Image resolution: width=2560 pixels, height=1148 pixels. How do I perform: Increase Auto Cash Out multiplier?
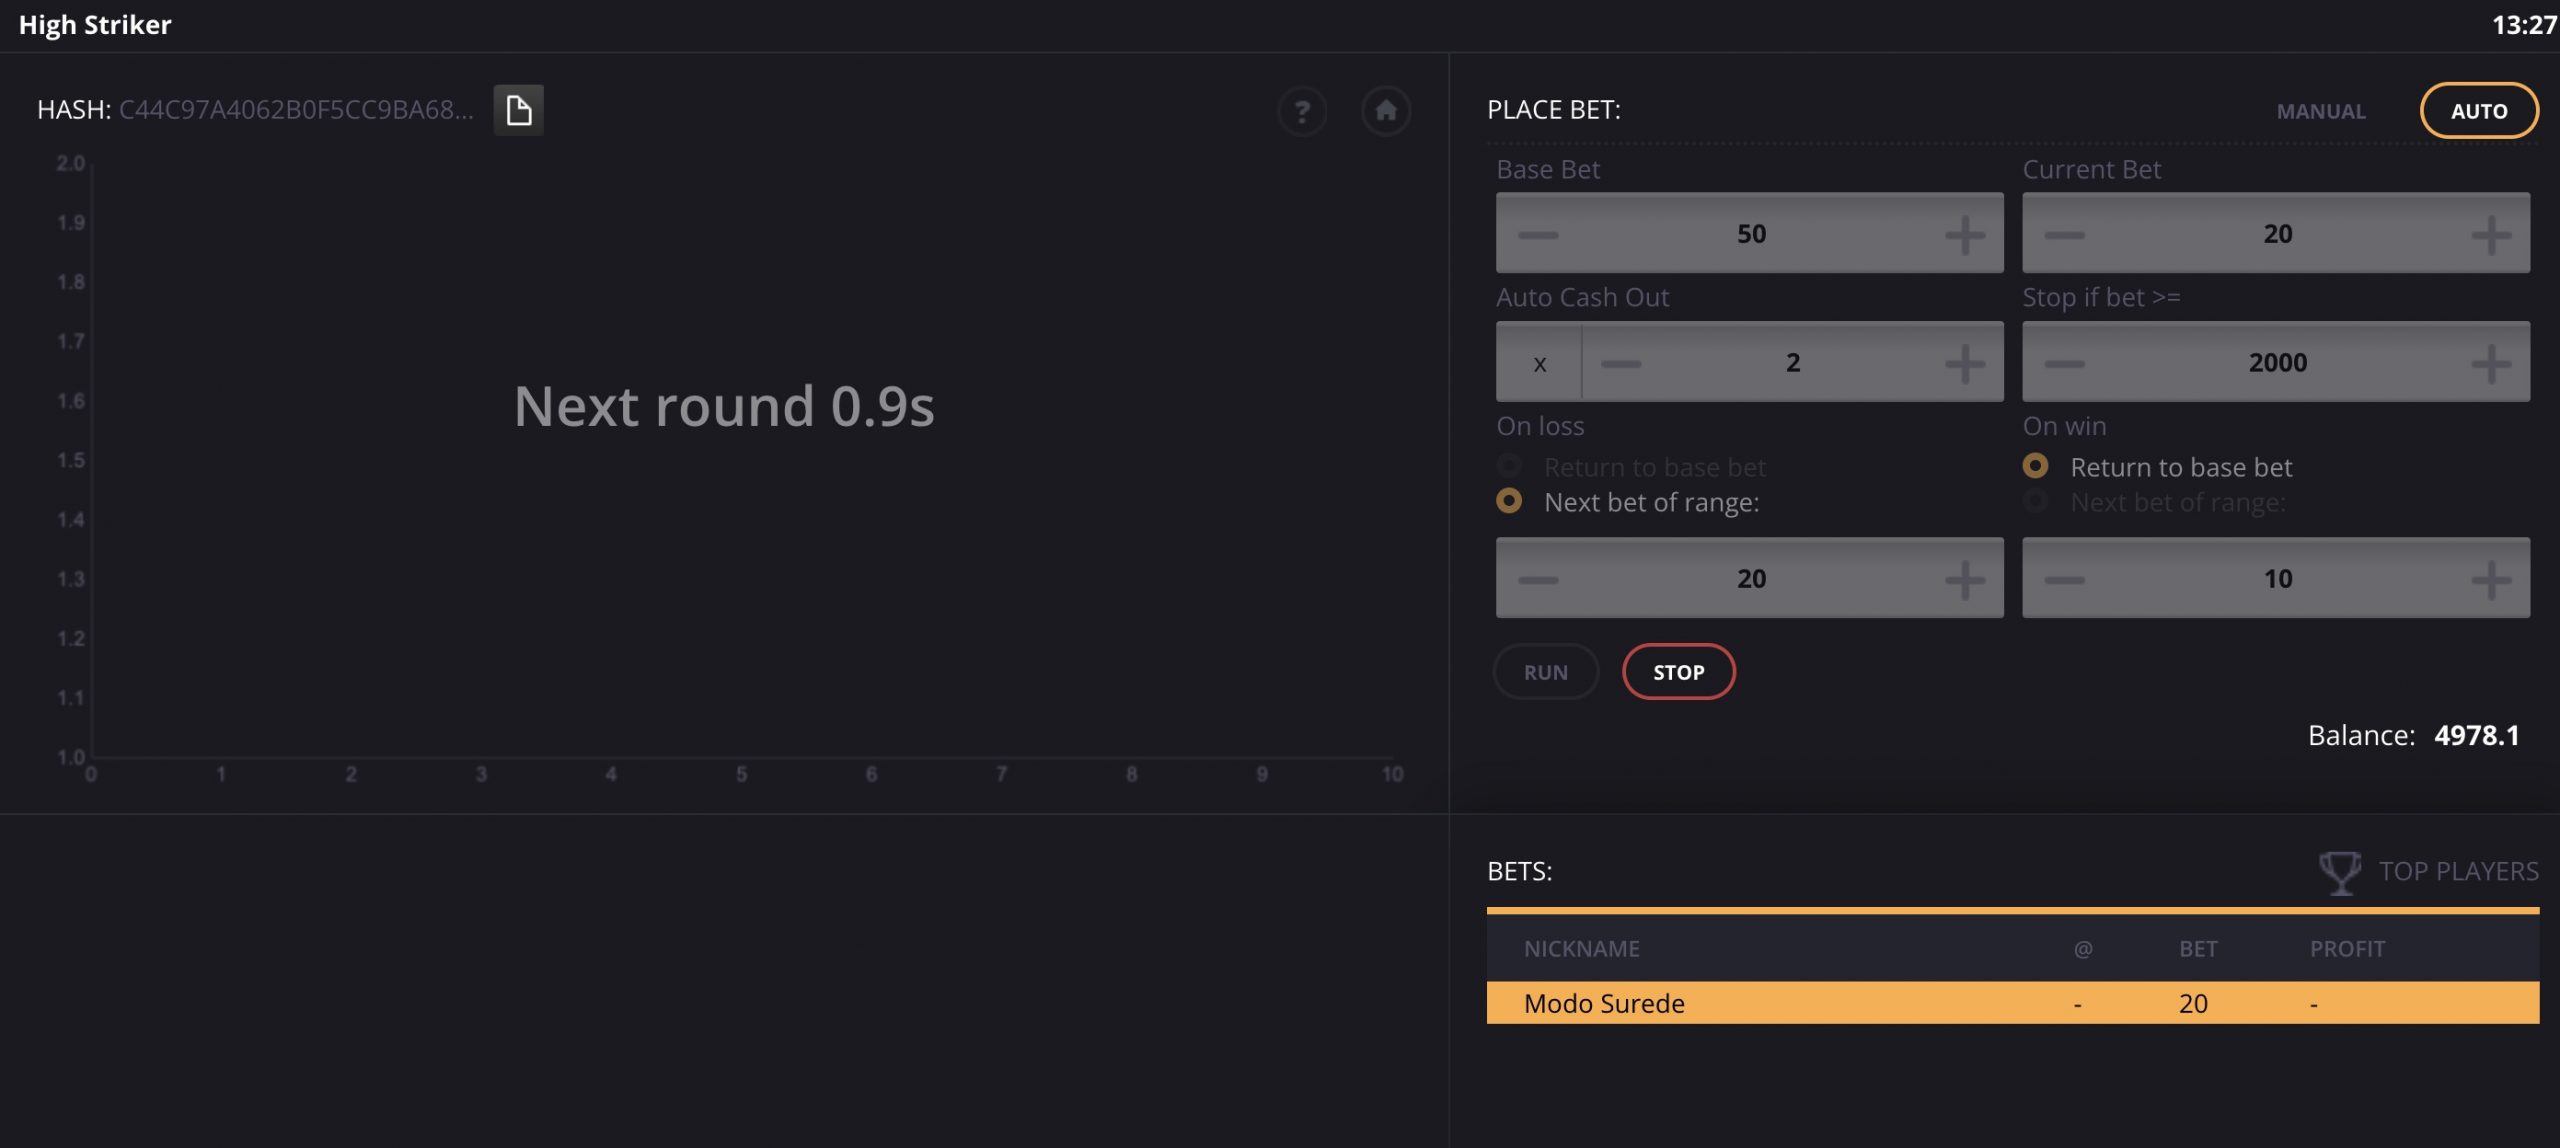tap(1965, 363)
